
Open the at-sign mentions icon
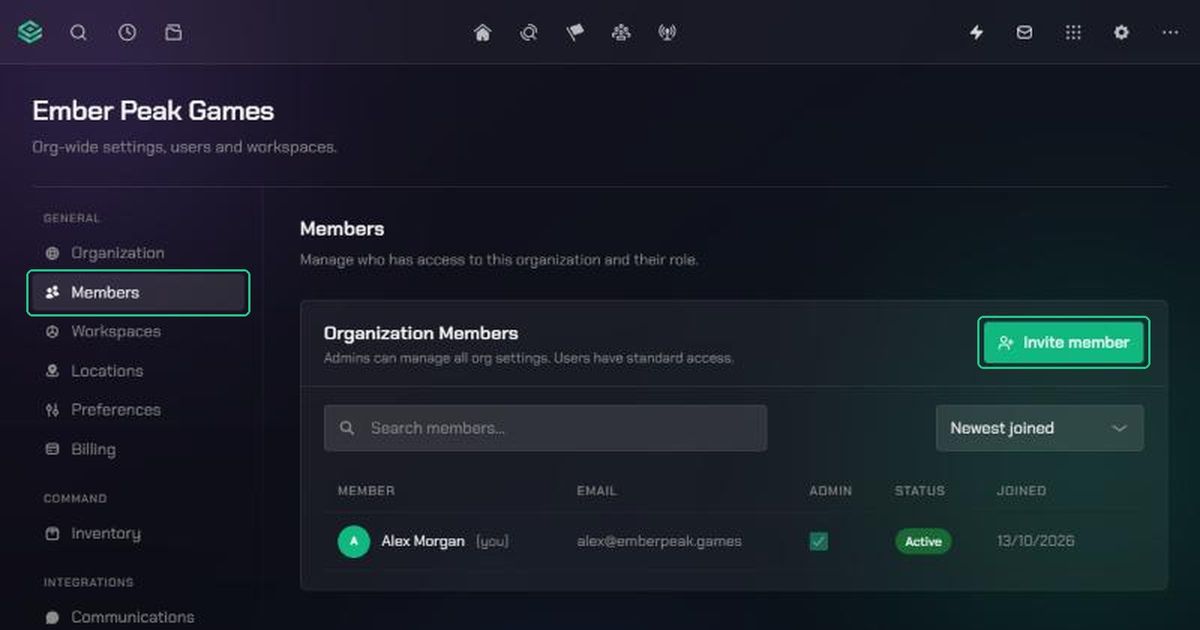529,33
